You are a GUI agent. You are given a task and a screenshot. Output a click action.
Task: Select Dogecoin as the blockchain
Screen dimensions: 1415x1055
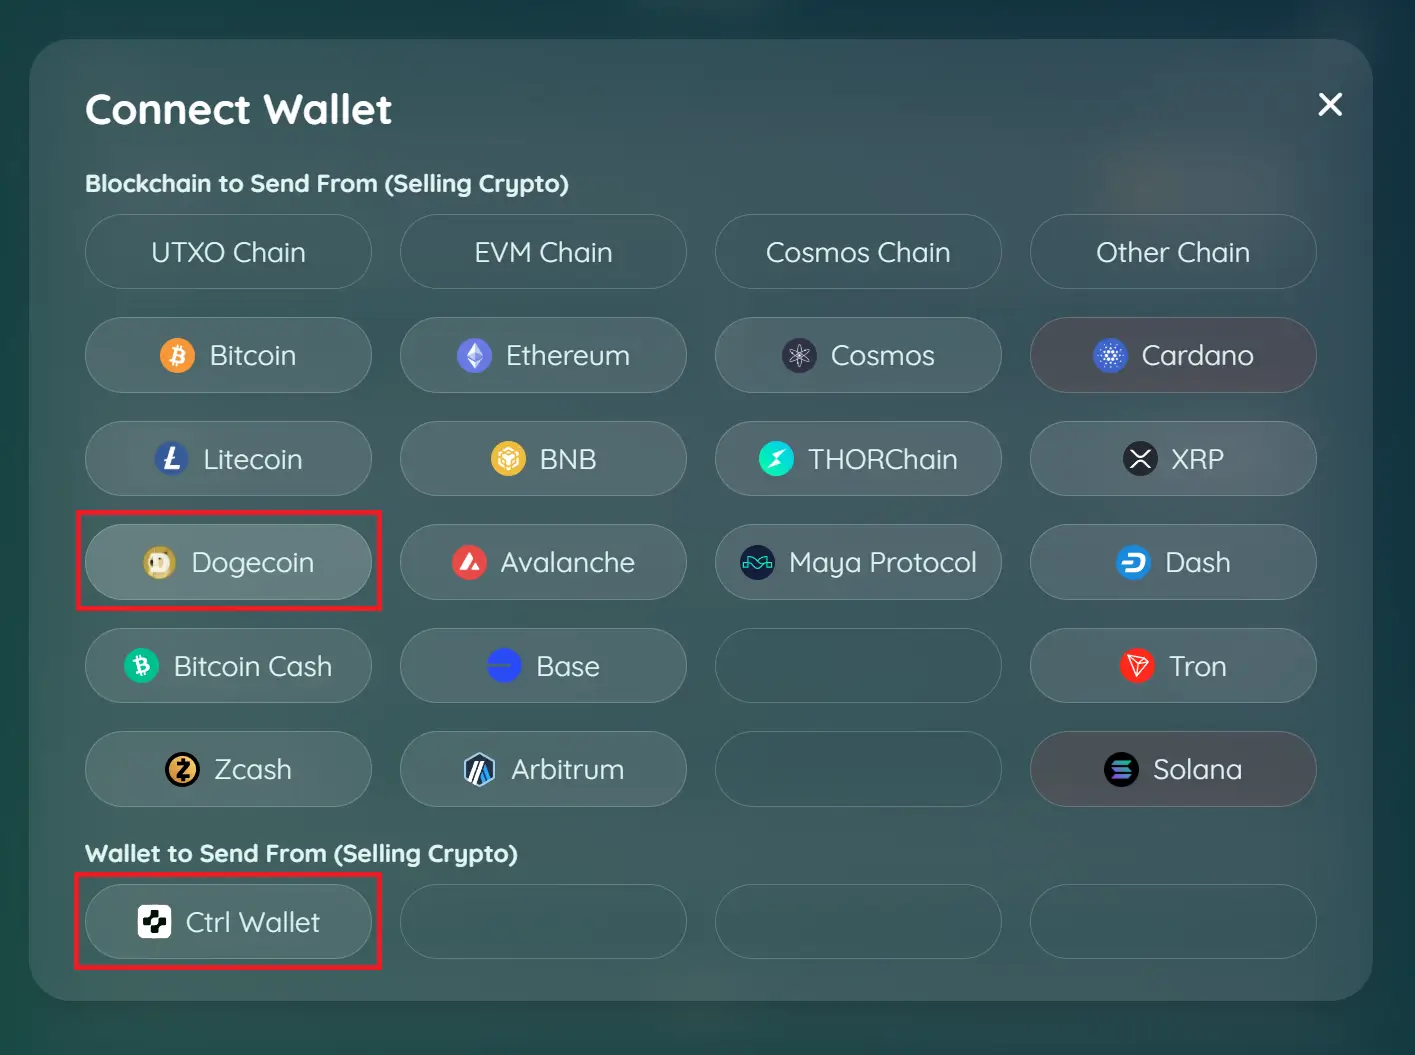tap(228, 562)
